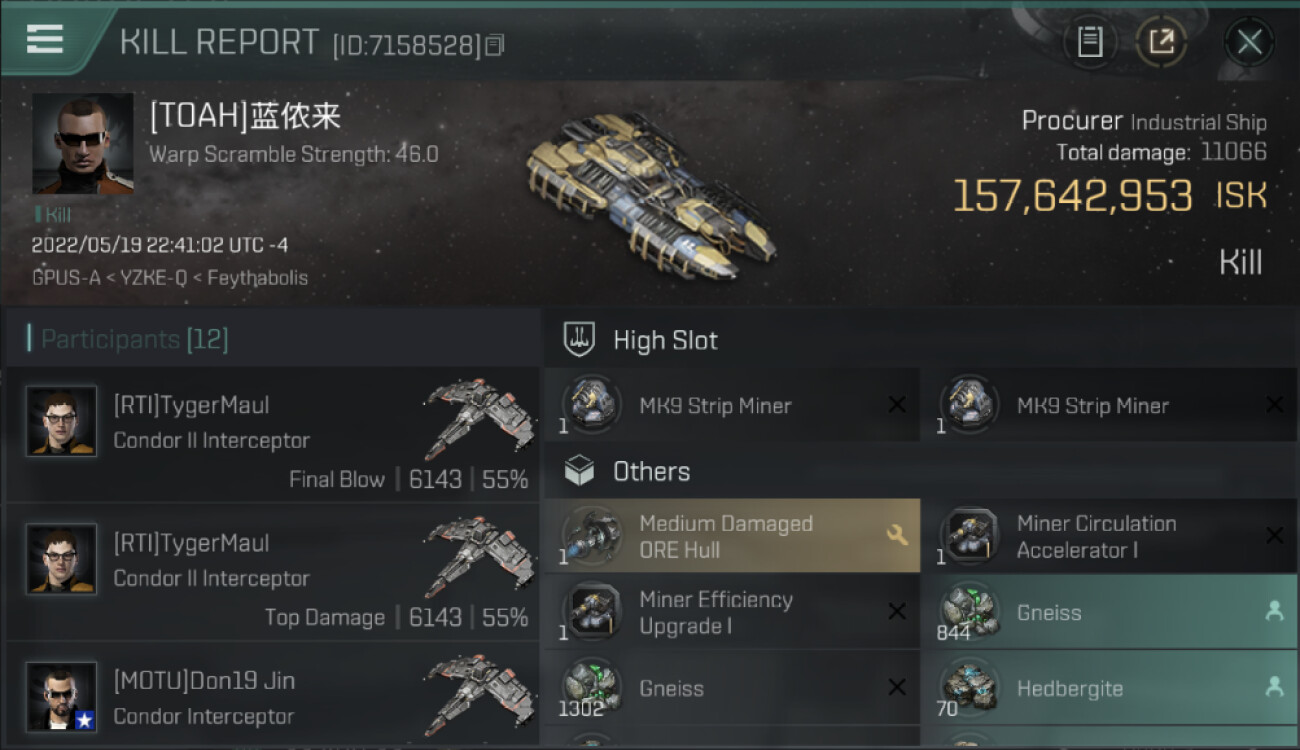Click the Procurer ship image

(x=650, y=195)
